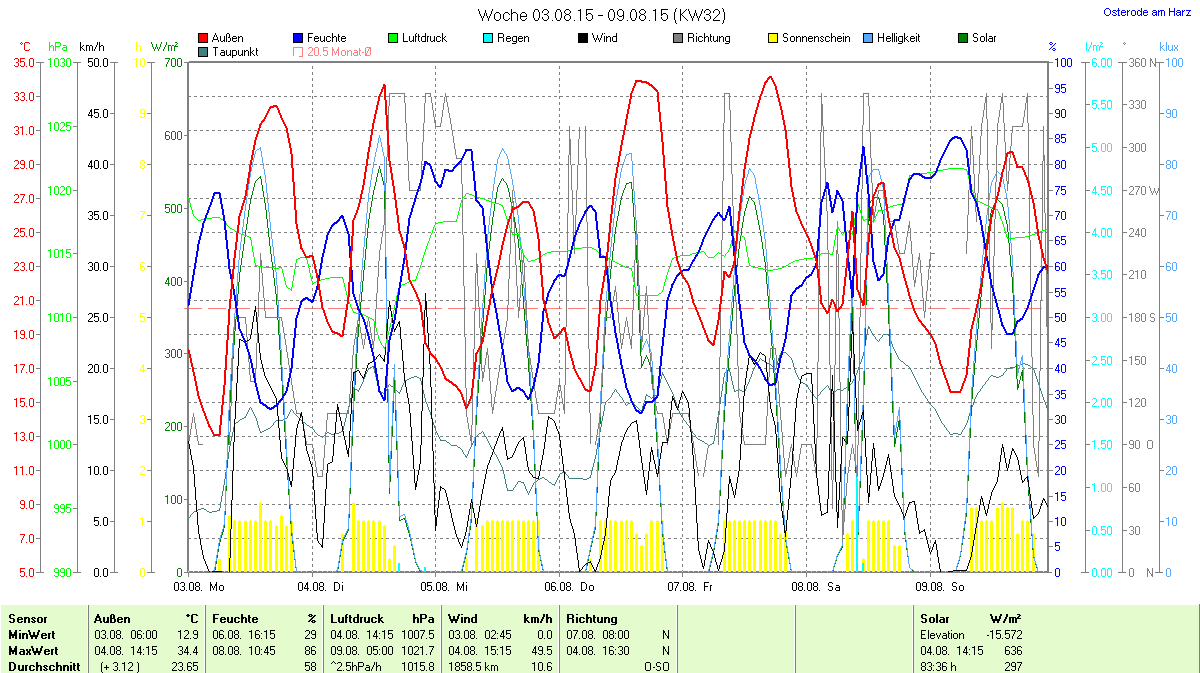Click the black Wind legend square
The image size is (1200, 673).
click(583, 39)
